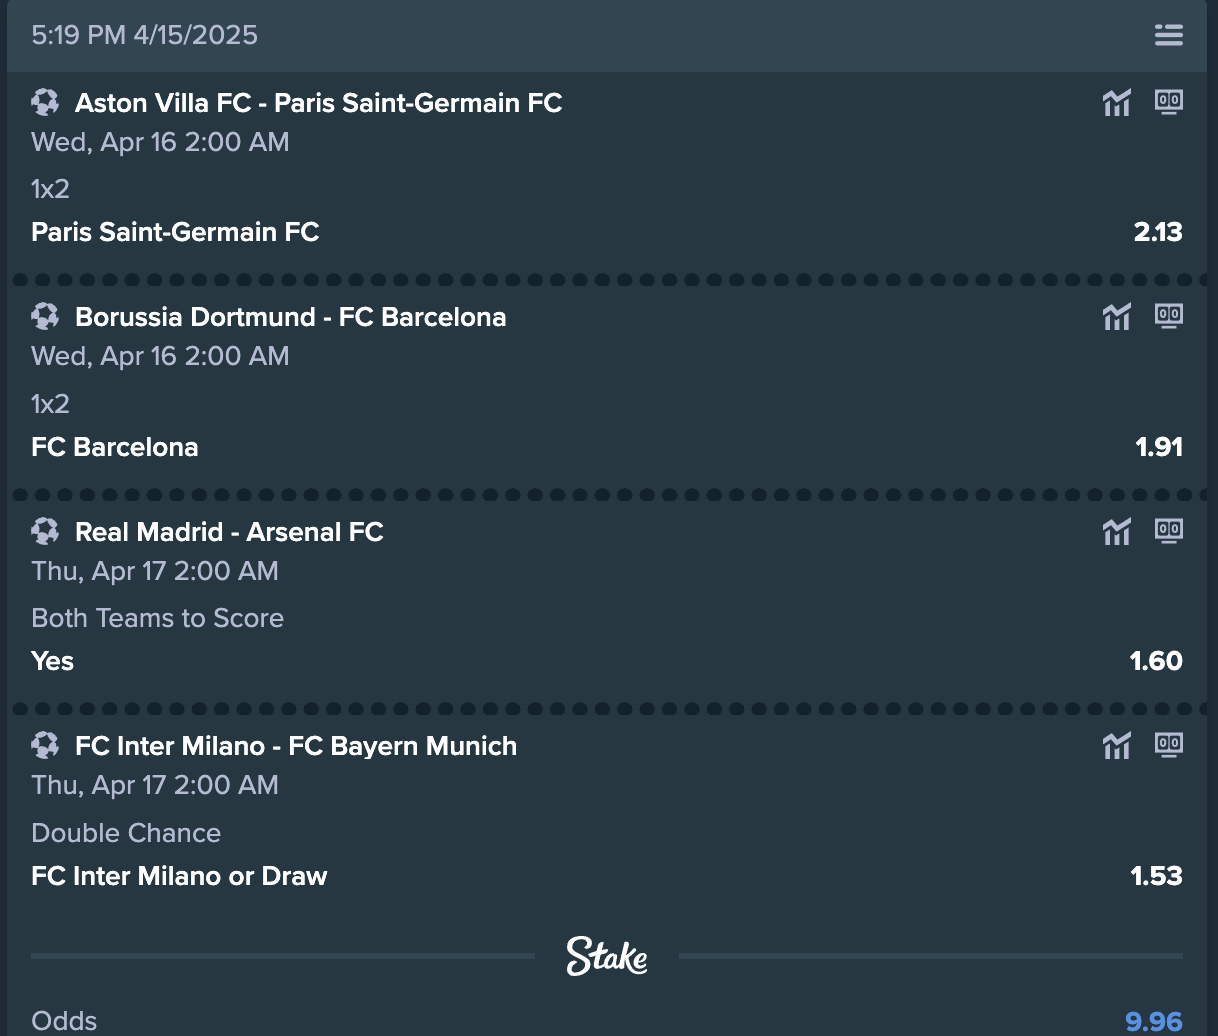The height and width of the screenshot is (1036, 1218).
Task: Open scoreboard icon for Real Madrid match
Action: coord(1169,531)
